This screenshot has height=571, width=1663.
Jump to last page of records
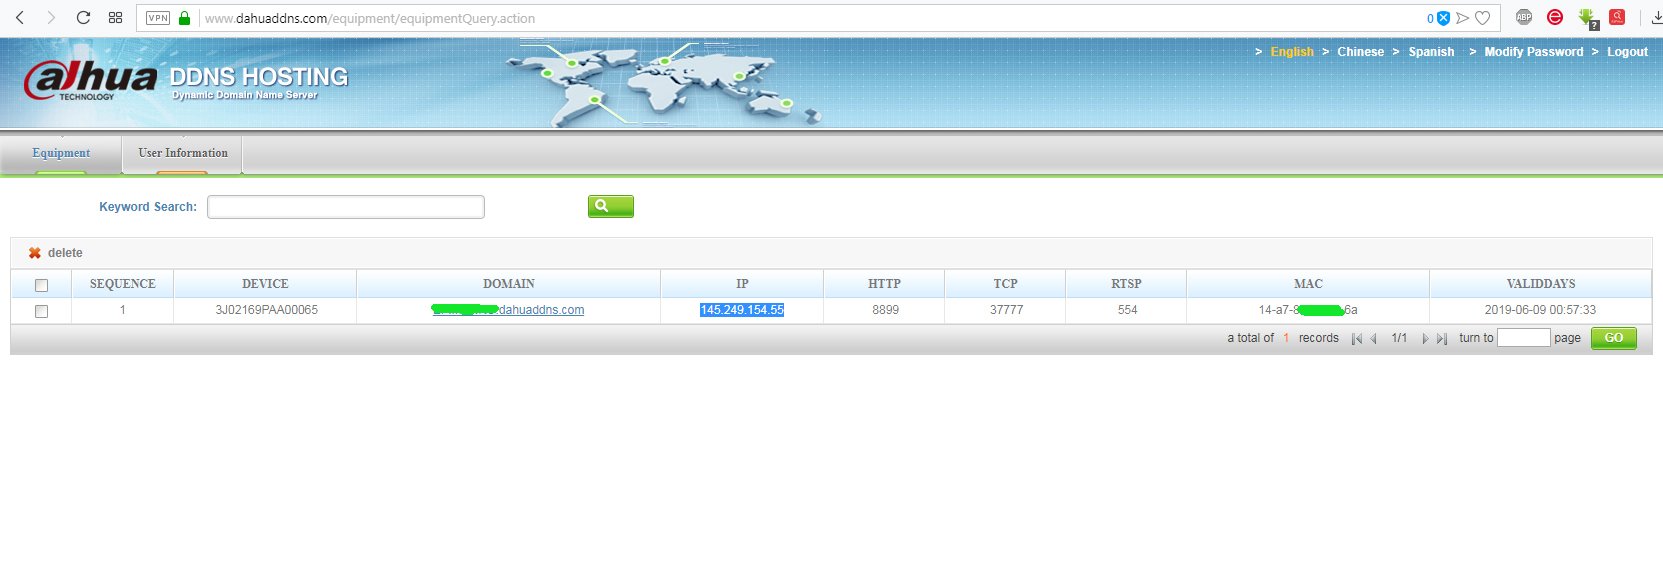[1442, 339]
